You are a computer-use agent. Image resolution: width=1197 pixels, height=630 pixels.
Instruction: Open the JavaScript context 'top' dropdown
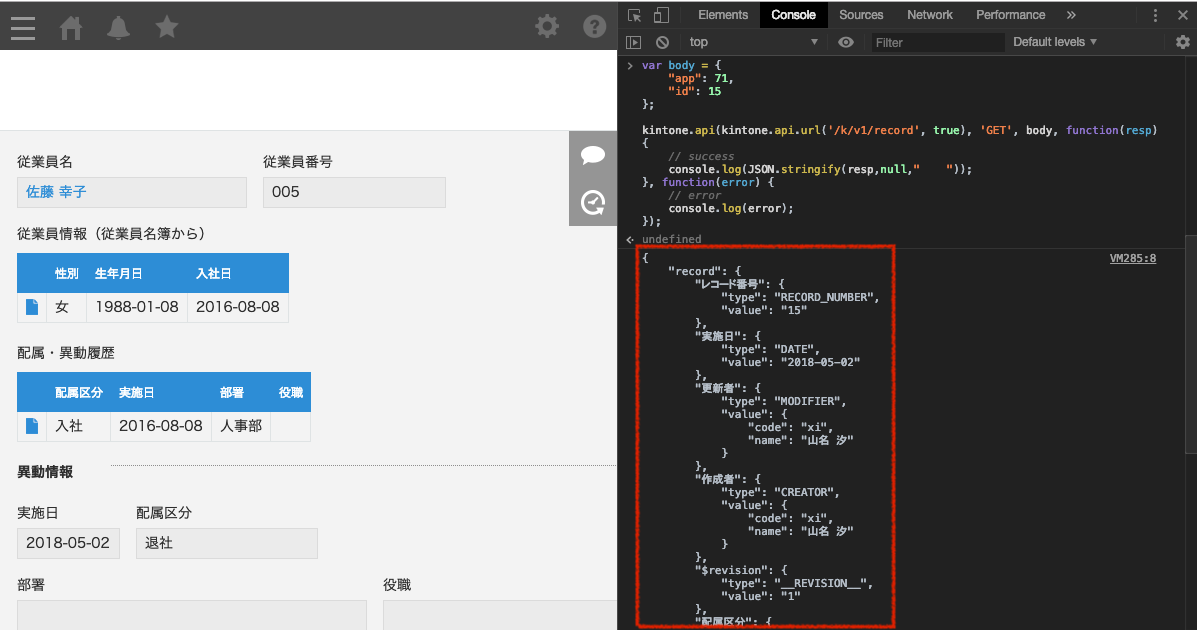pyautogui.click(x=753, y=42)
